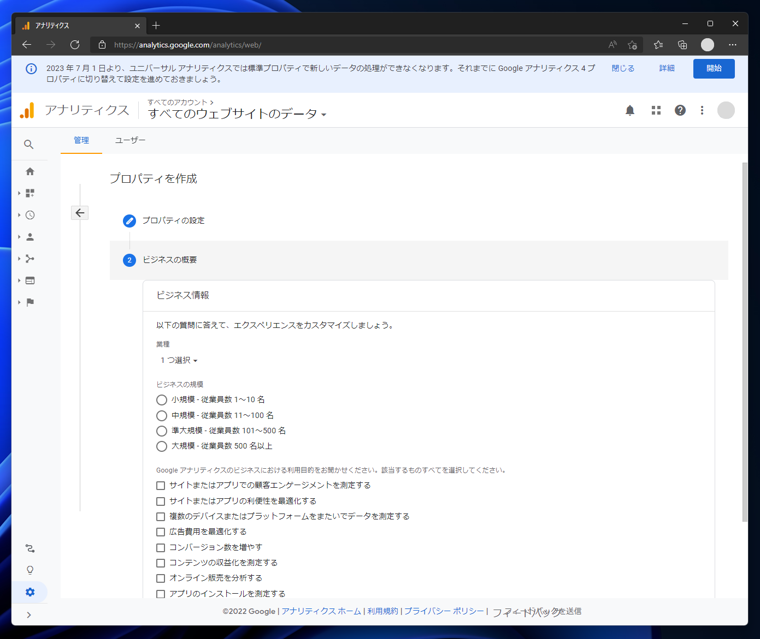760x639 pixels.
Task: Open 利用規約 footer link
Action: coord(382,611)
